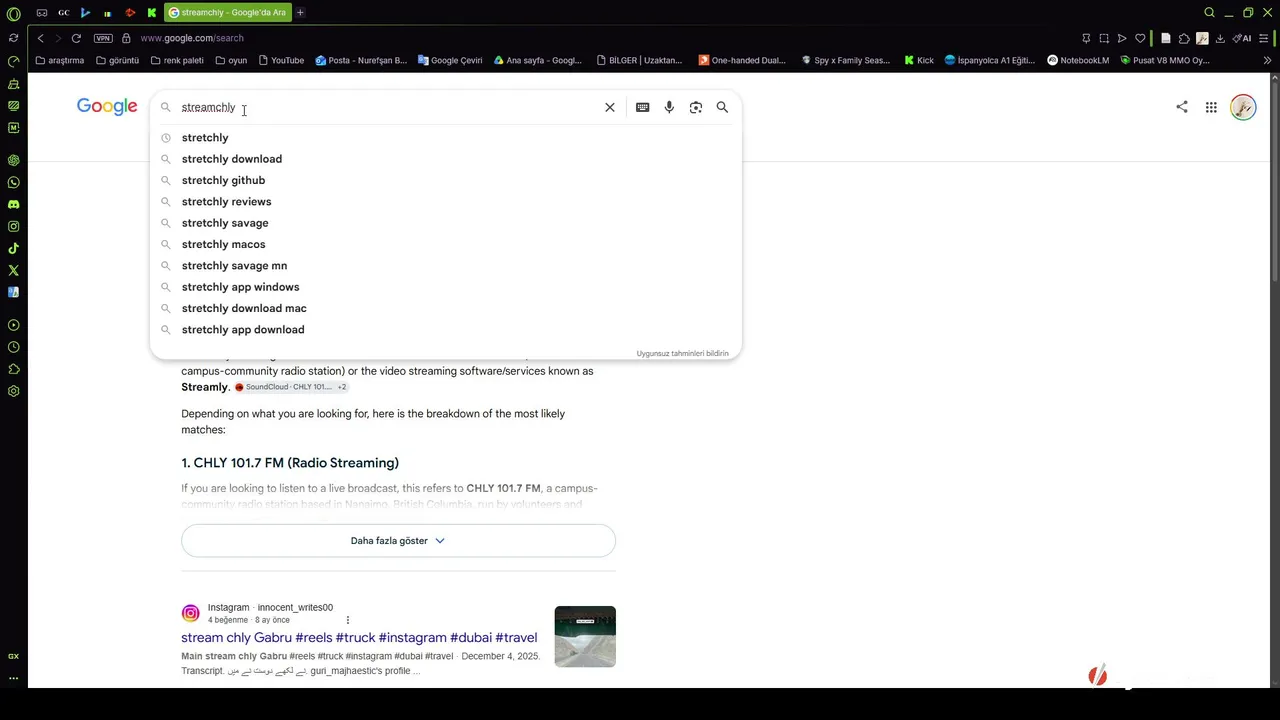The width and height of the screenshot is (1280, 720).
Task: Open the Google account profile picture
Action: (1243, 107)
